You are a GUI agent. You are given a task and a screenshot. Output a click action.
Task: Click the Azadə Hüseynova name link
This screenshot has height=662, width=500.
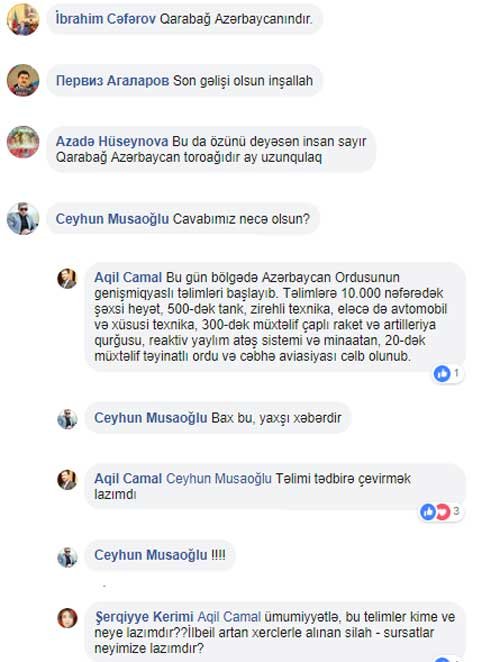pyautogui.click(x=112, y=141)
